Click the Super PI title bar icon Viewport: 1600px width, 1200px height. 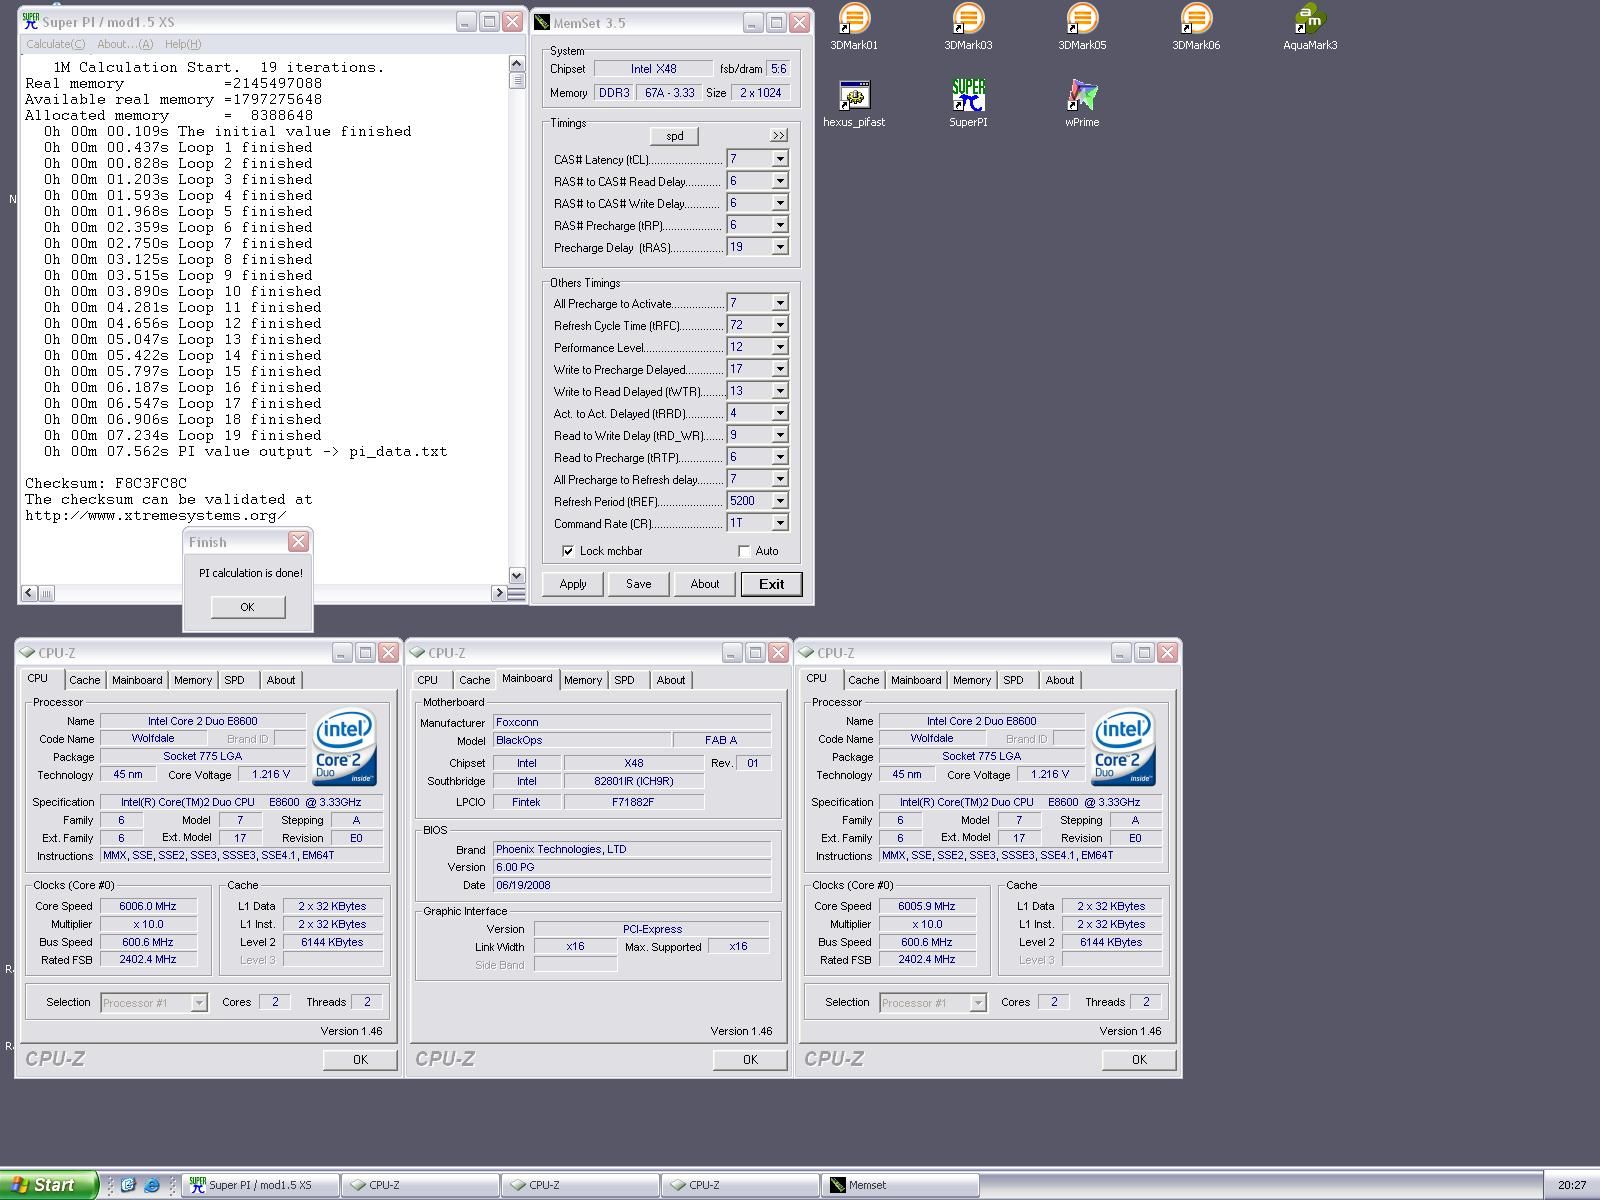31,21
